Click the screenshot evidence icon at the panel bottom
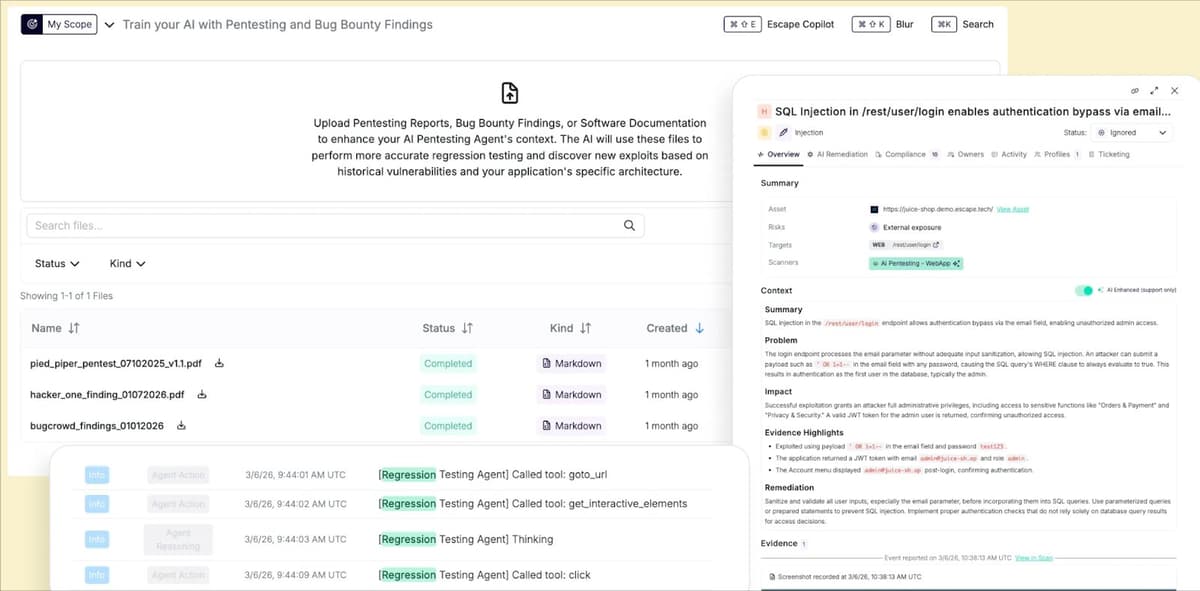Viewport: 1200px width, 591px height. [771, 577]
